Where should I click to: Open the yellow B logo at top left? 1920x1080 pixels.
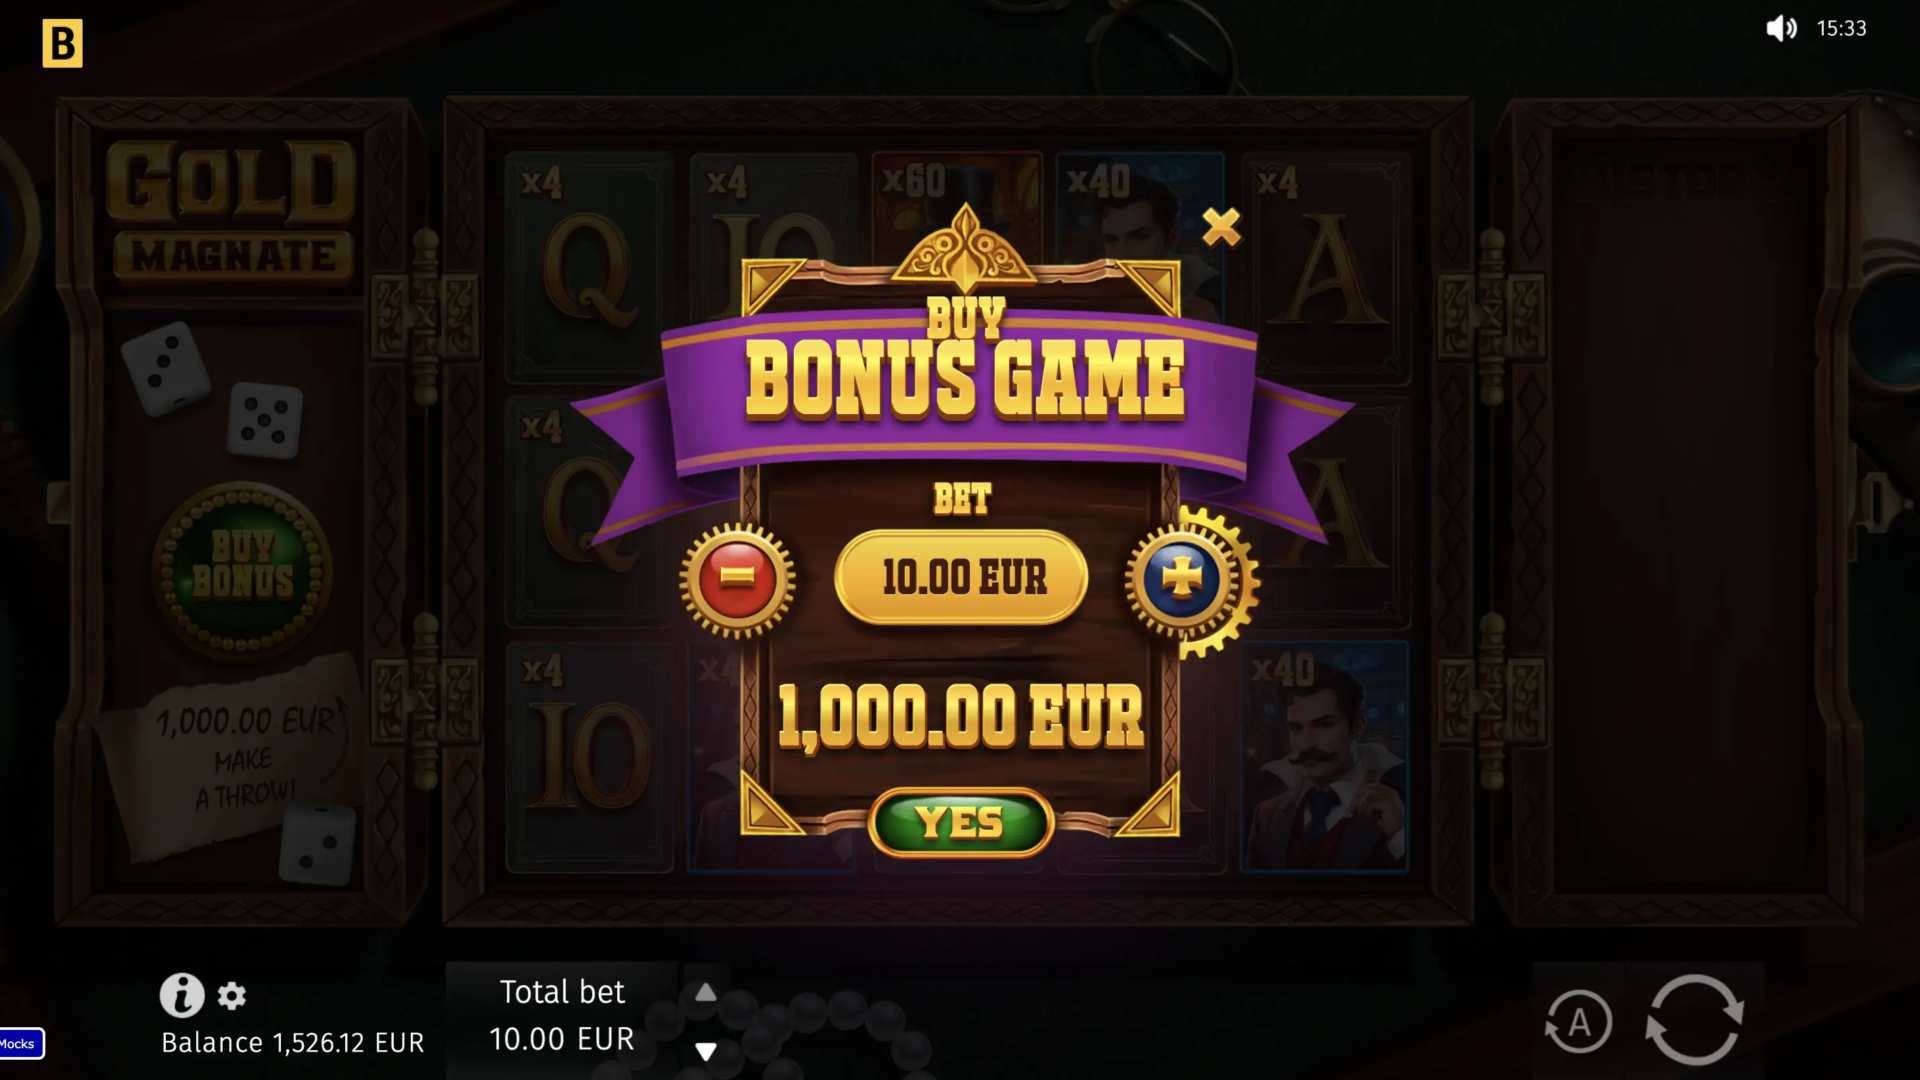pos(62,44)
